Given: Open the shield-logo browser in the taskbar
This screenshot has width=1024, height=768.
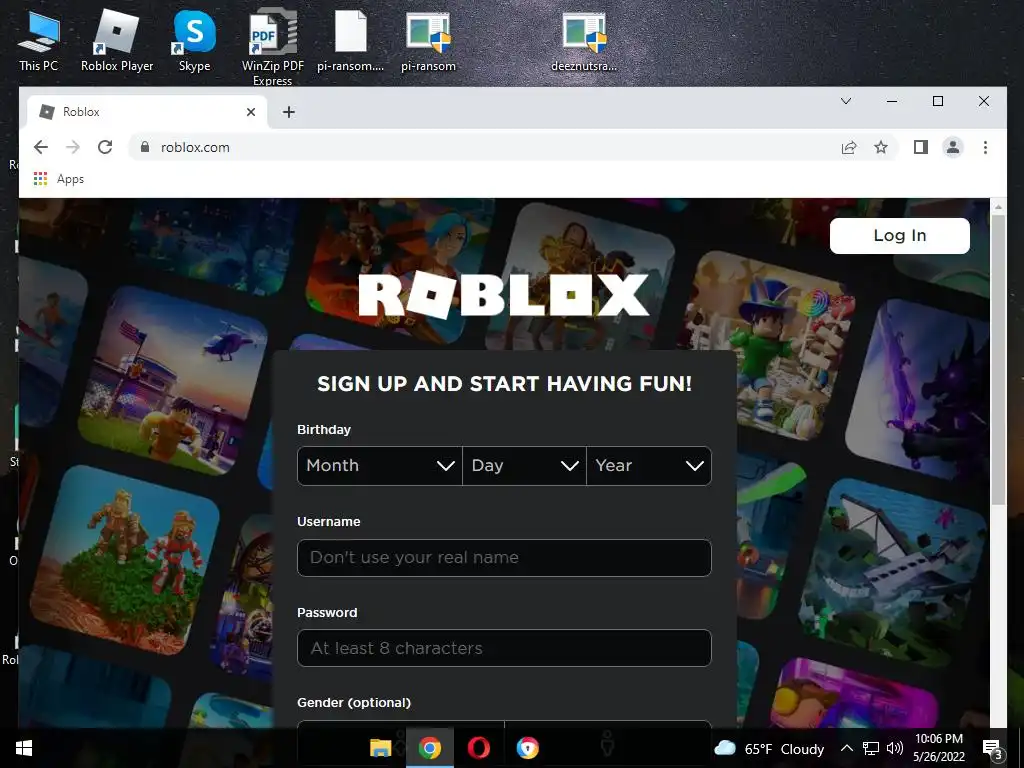Looking at the screenshot, I should 528,748.
